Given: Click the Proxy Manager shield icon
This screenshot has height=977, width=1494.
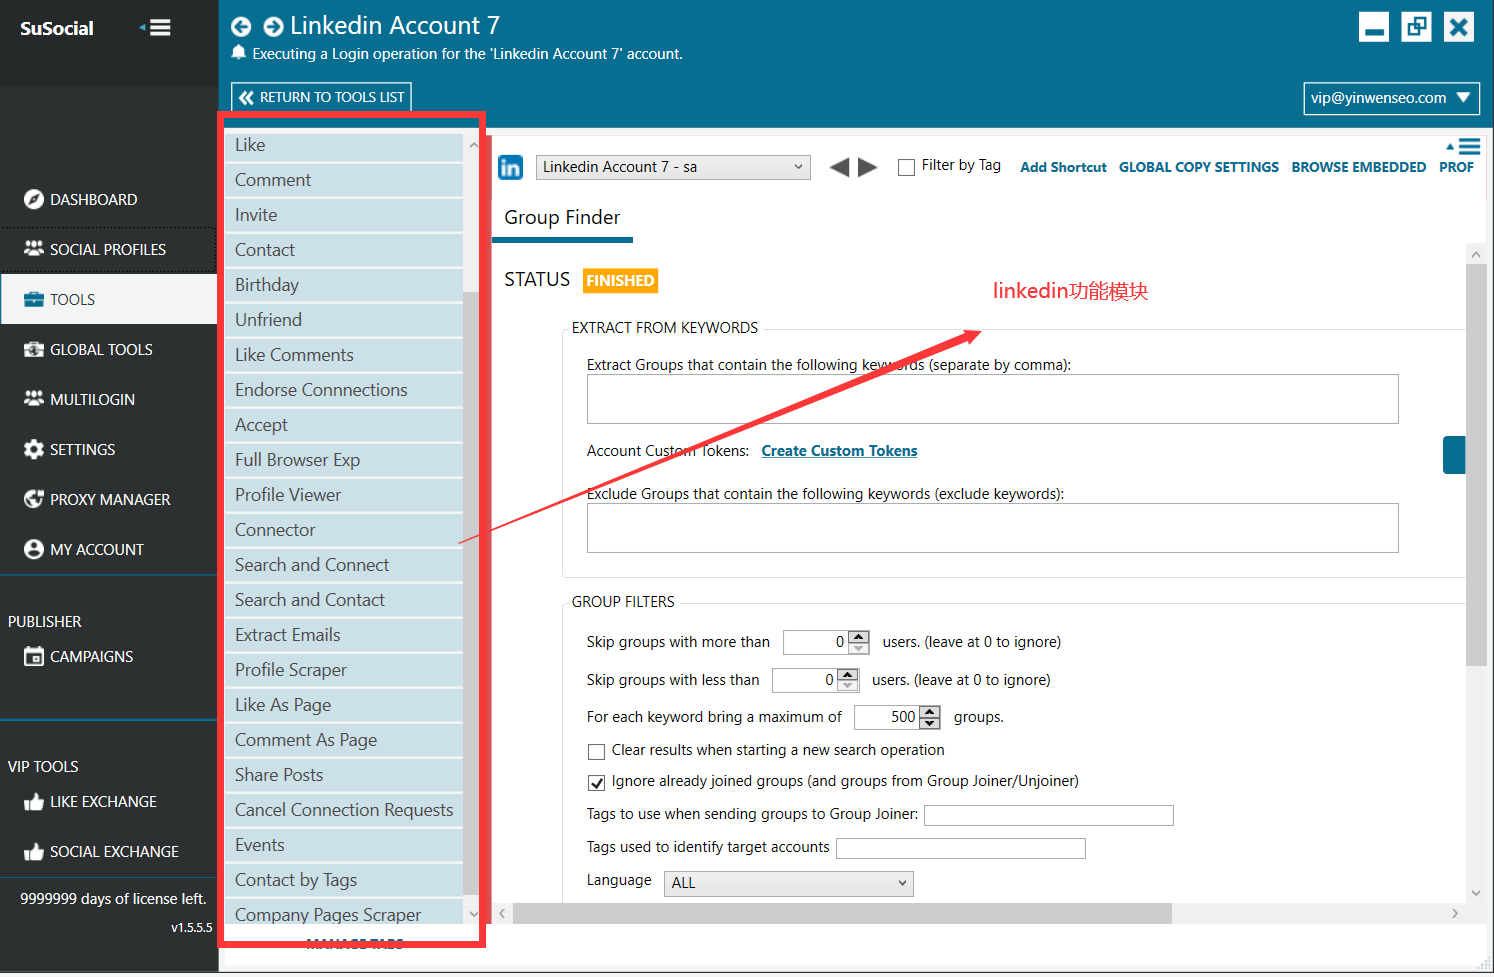Looking at the screenshot, I should tap(34, 499).
